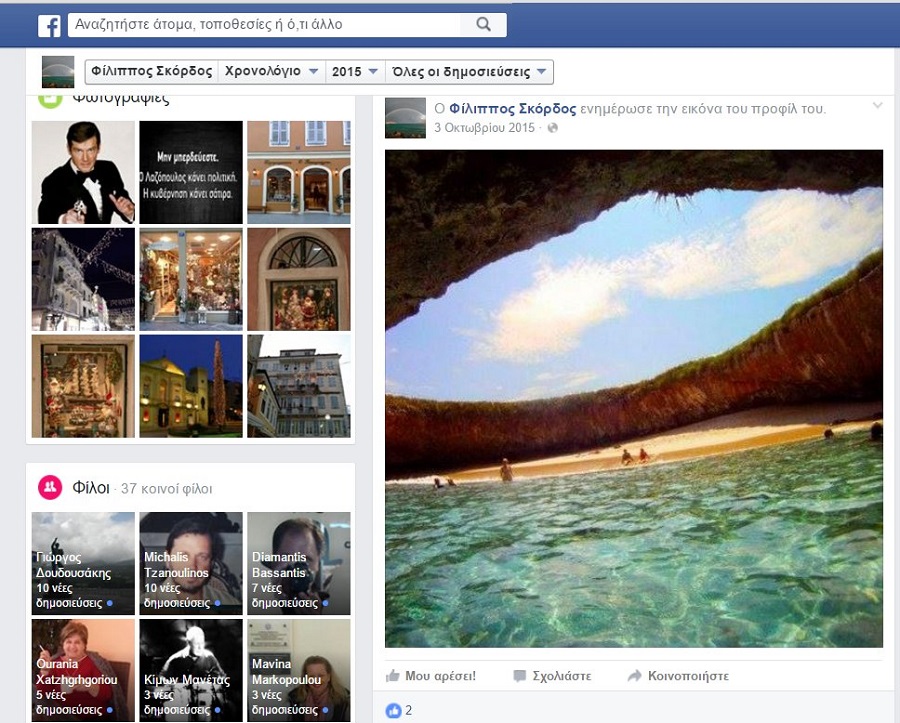Open the 2015 year dropdown
This screenshot has width=900, height=723.
356,72
